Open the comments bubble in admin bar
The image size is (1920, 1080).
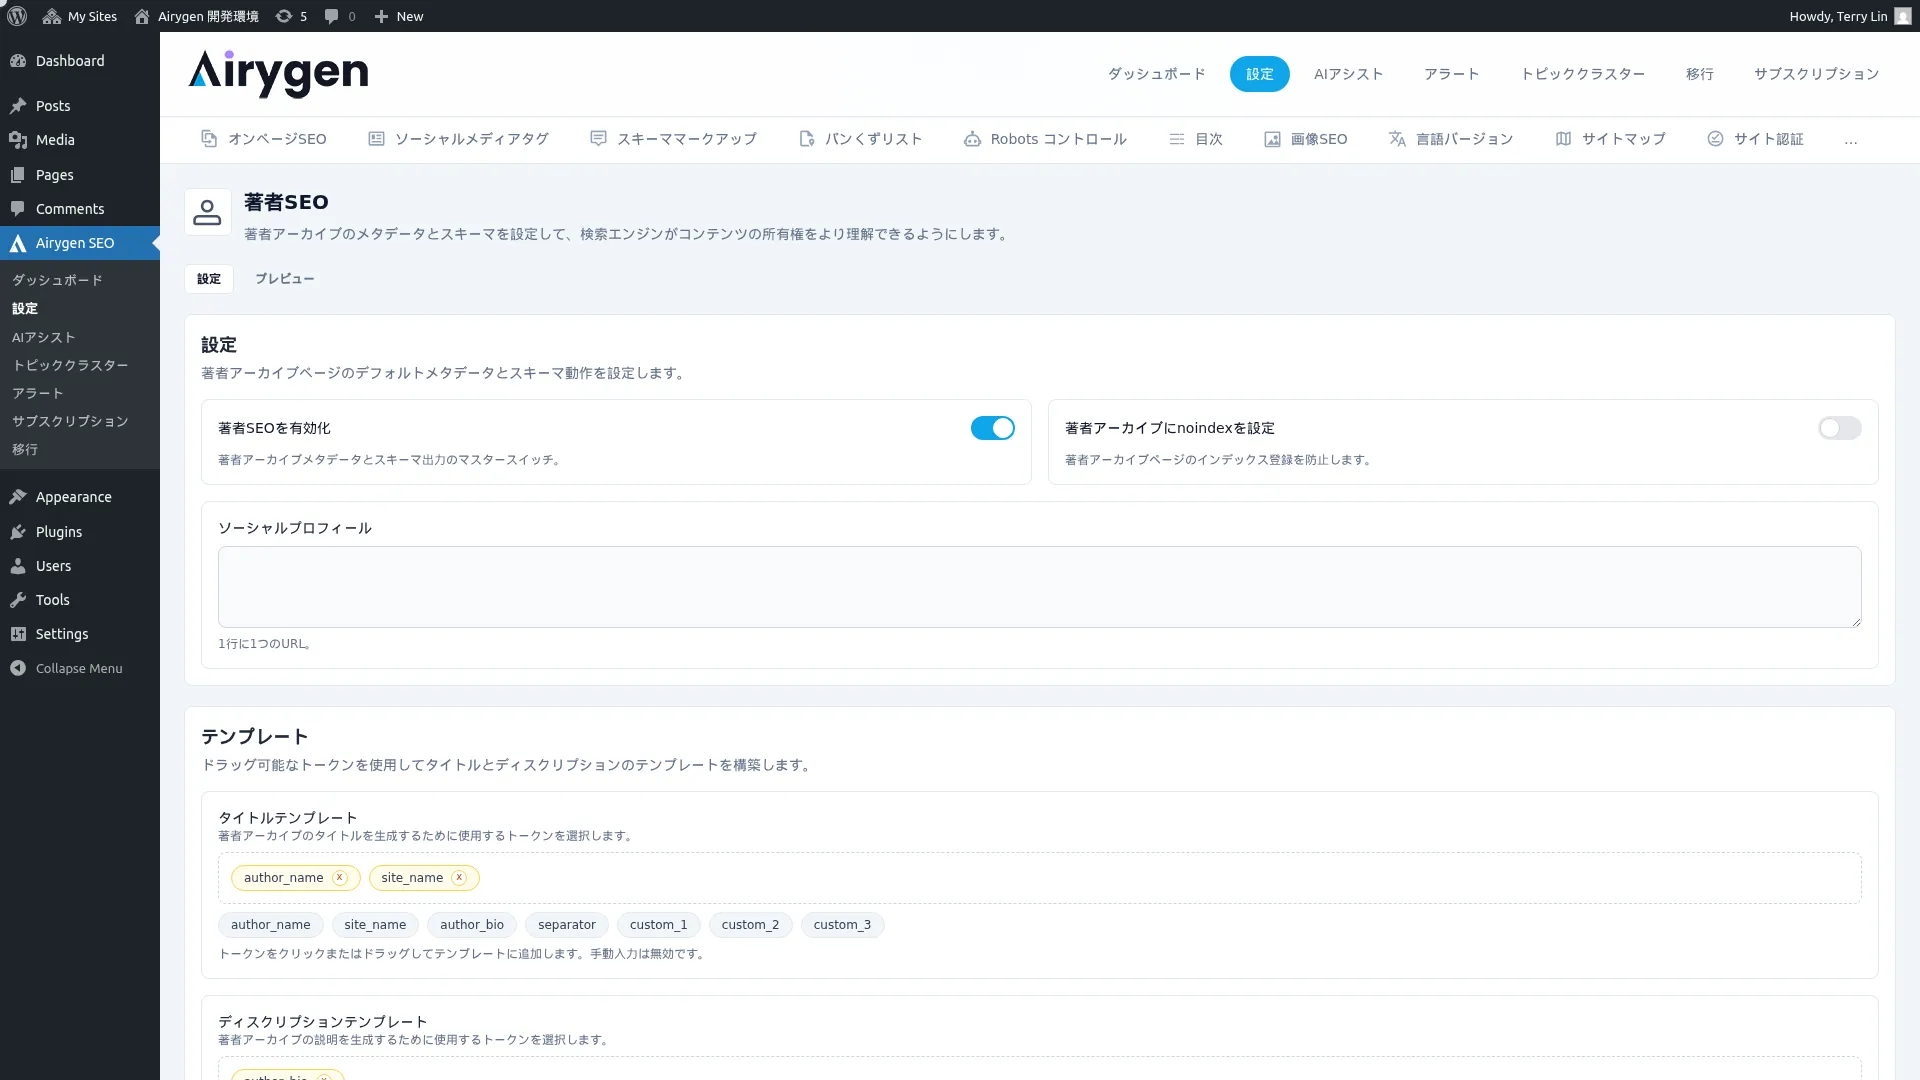[340, 16]
